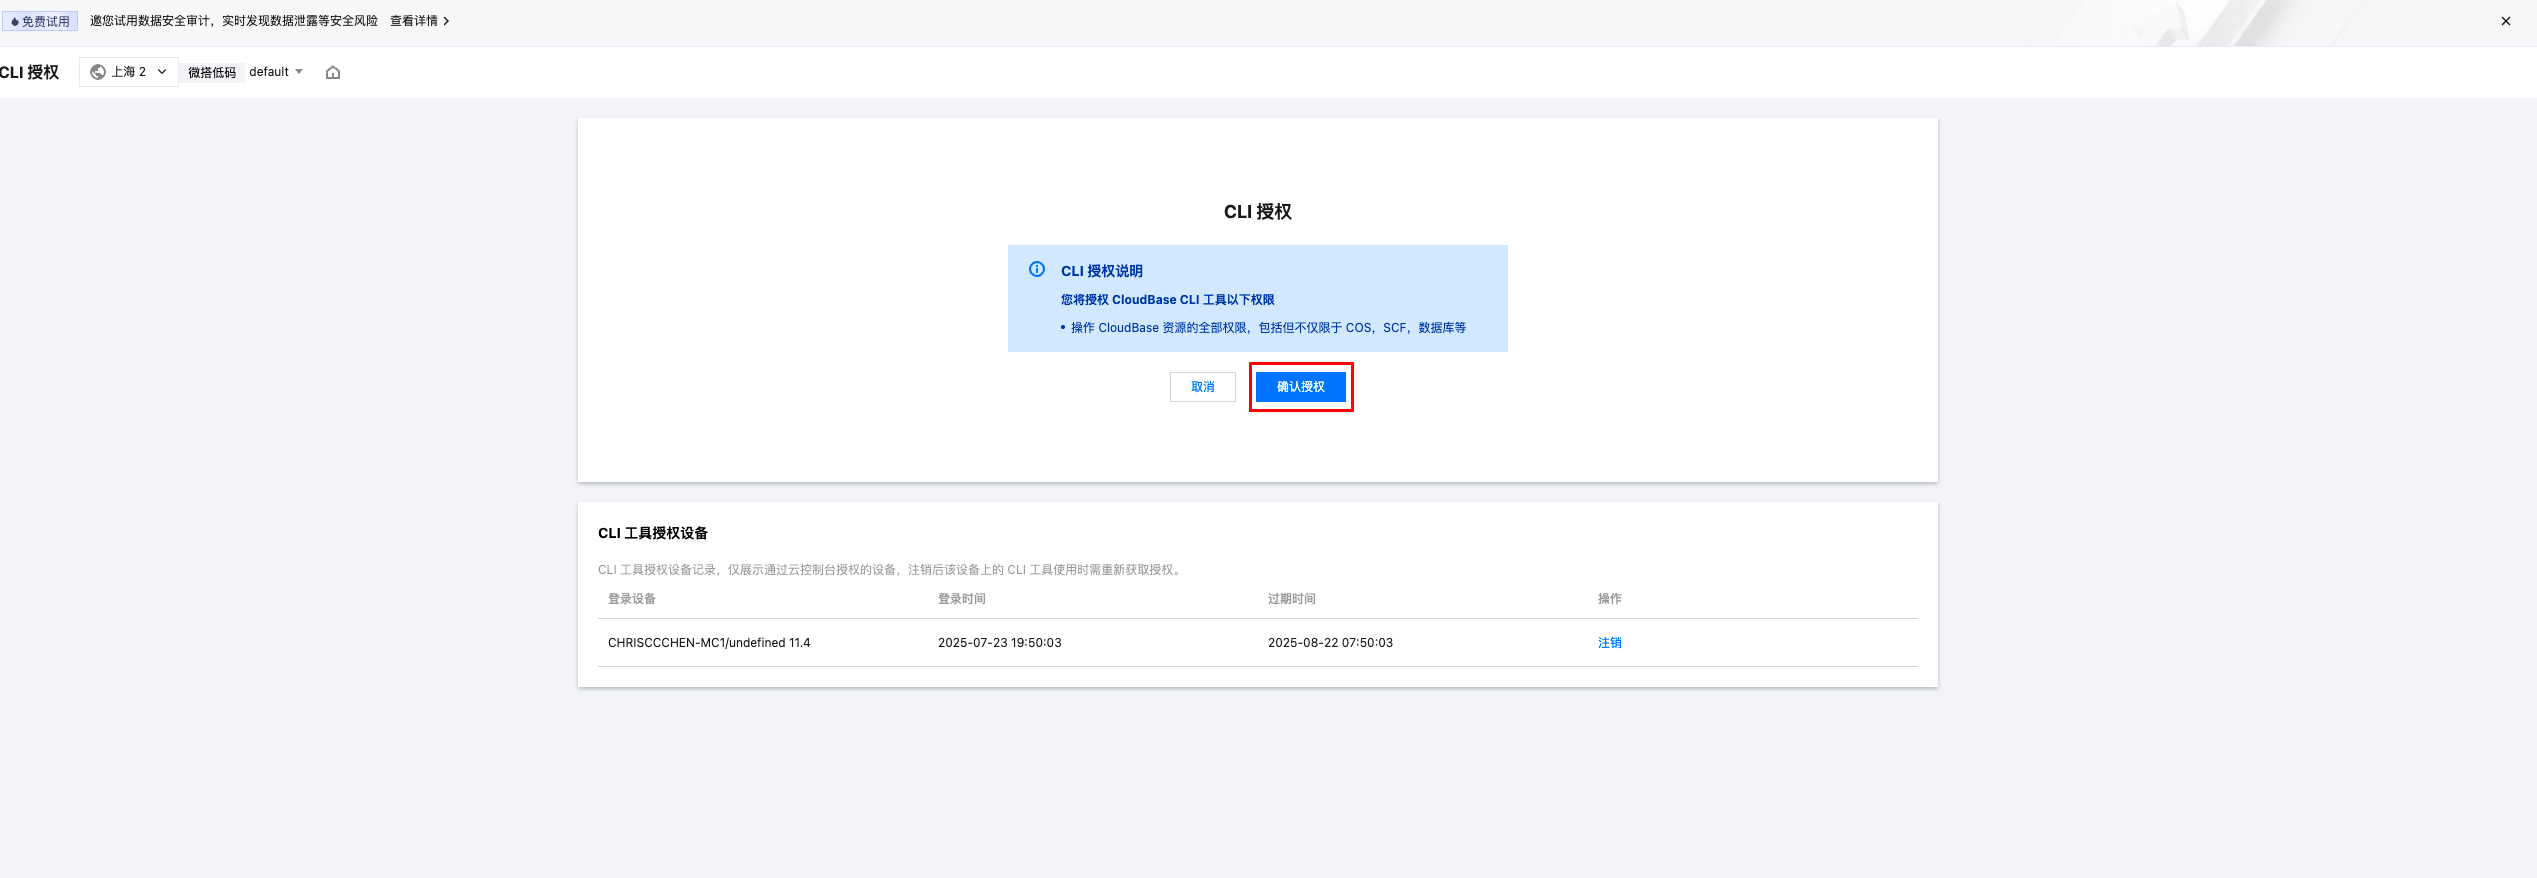Expand the default environment dropdown
The image size is (2537, 878).
click(x=276, y=72)
